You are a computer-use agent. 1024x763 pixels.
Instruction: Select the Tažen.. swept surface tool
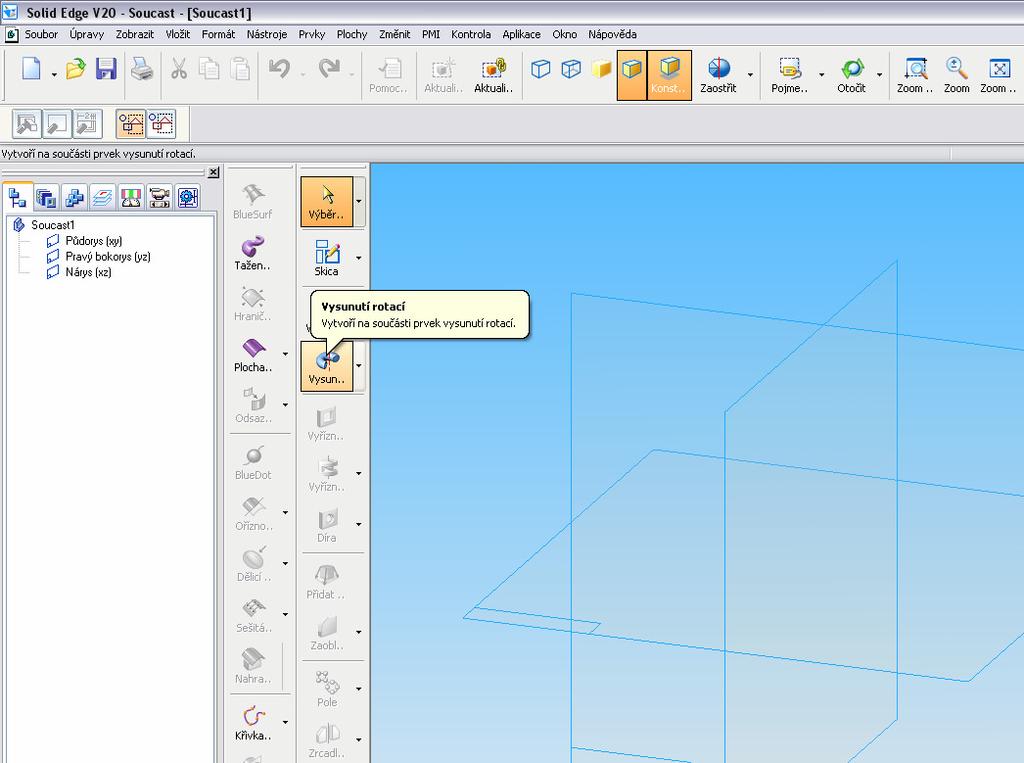pyautogui.click(x=253, y=254)
